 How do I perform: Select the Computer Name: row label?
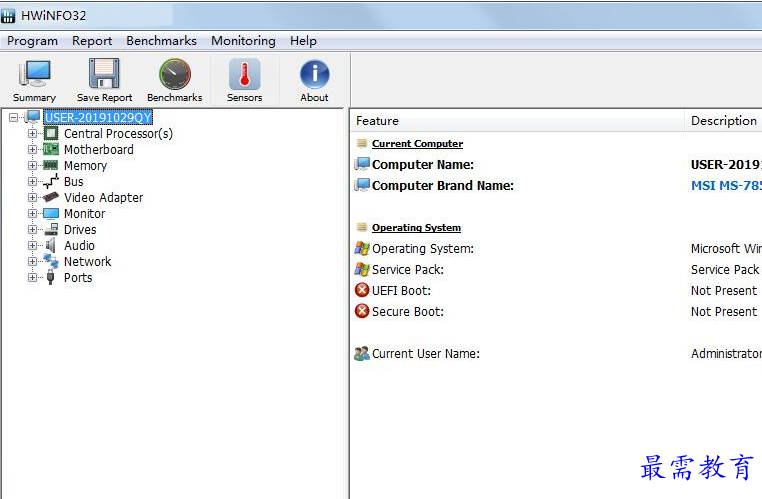click(423, 165)
